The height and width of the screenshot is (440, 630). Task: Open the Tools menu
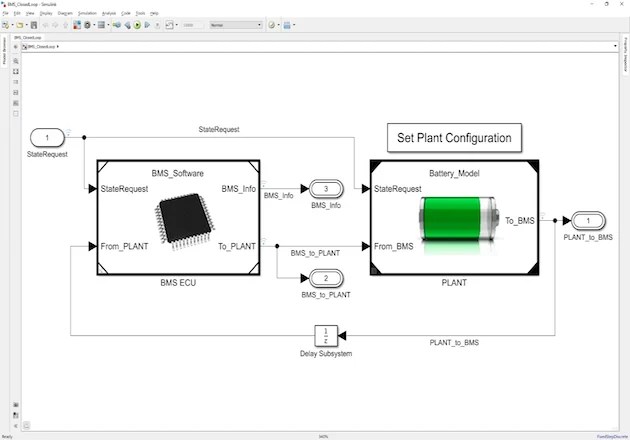(x=140, y=13)
